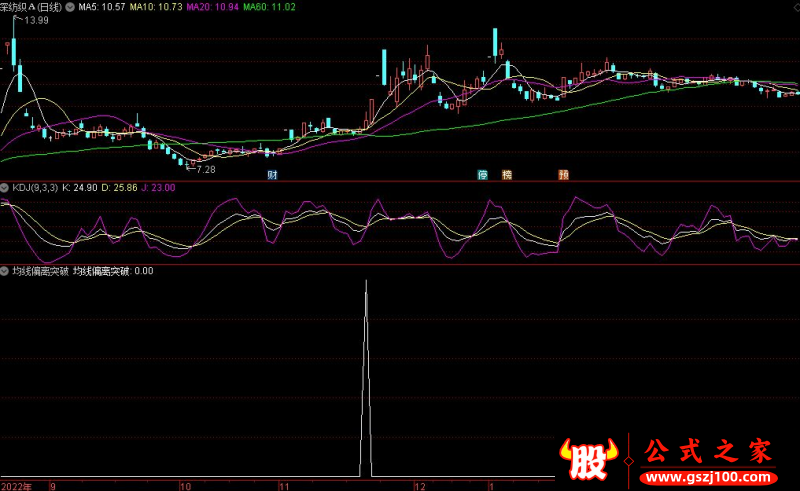This screenshot has width=800, height=491.
Task: Click the 2022年 year label on time axis
Action: (x=16, y=485)
